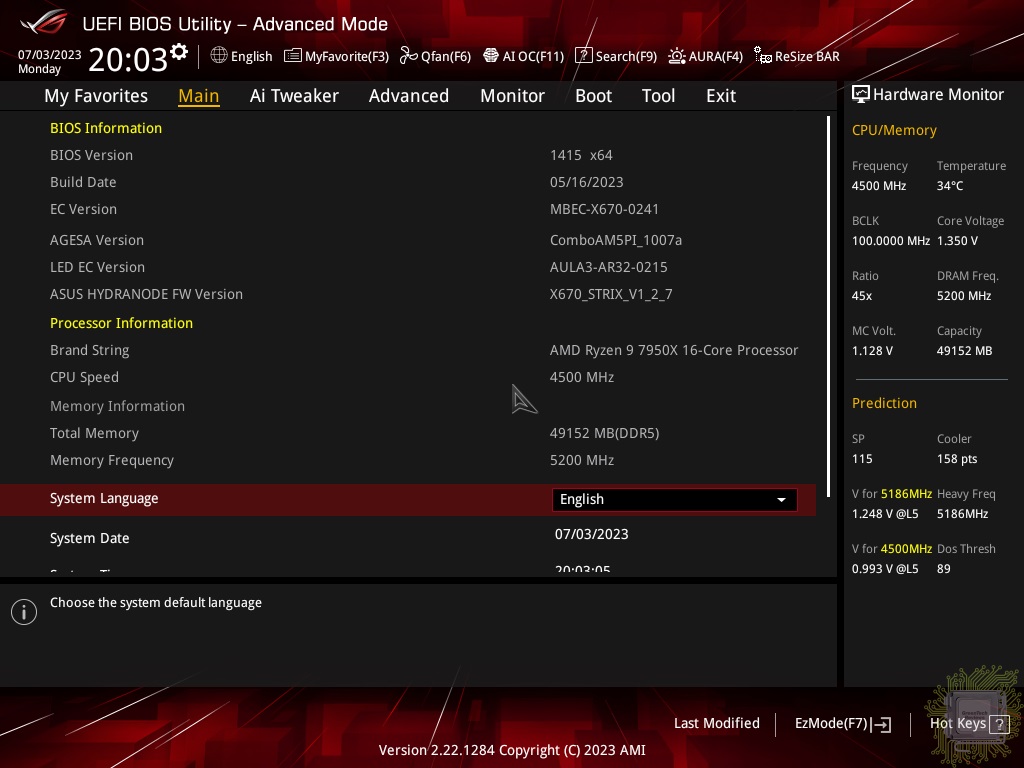Toggle ReSize BAR option

tap(797, 56)
